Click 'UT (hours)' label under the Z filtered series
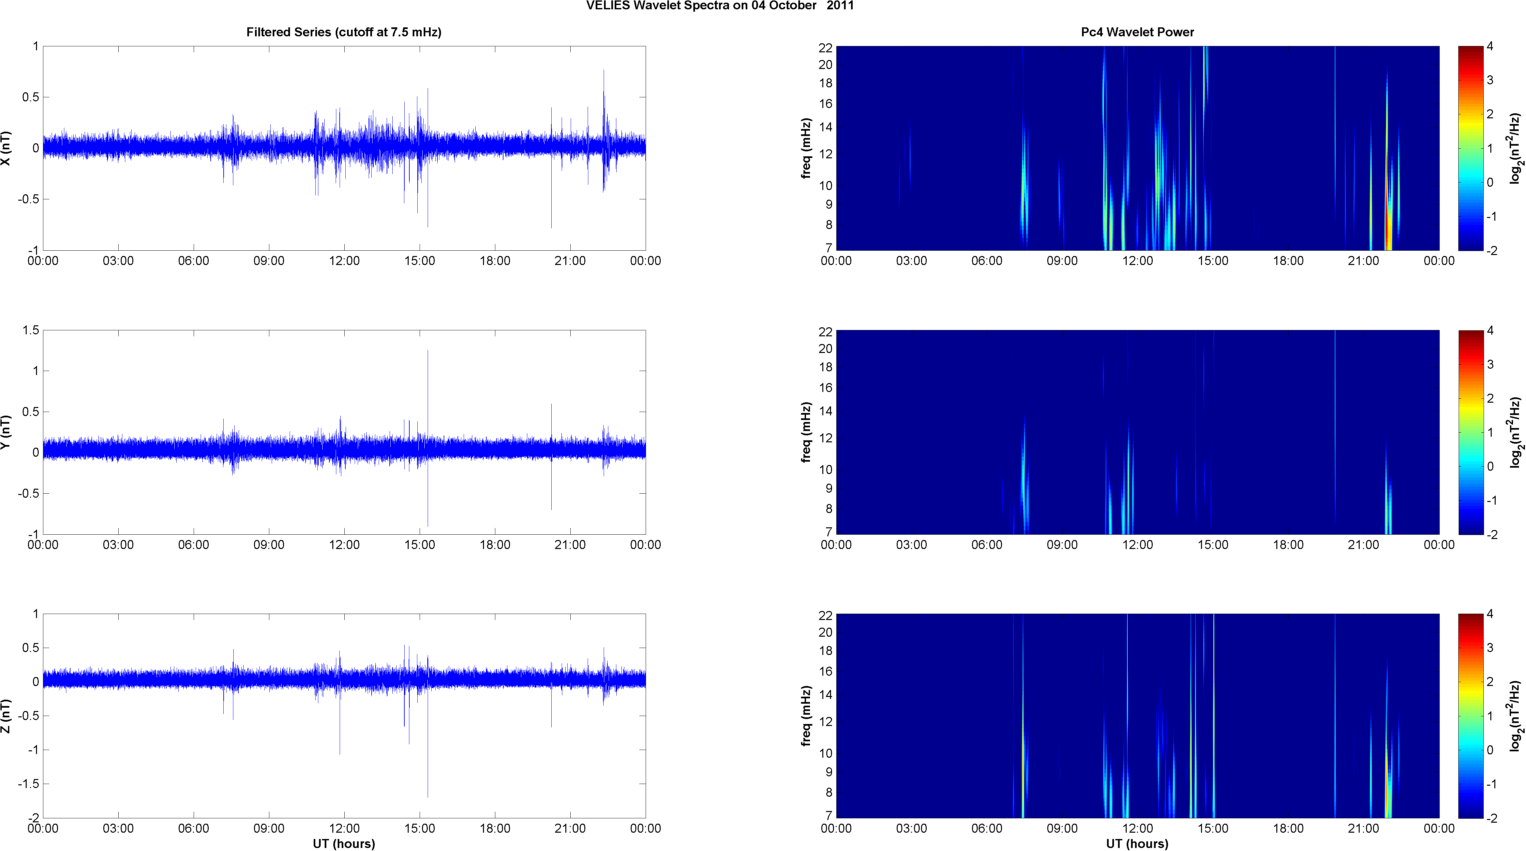 point(344,844)
